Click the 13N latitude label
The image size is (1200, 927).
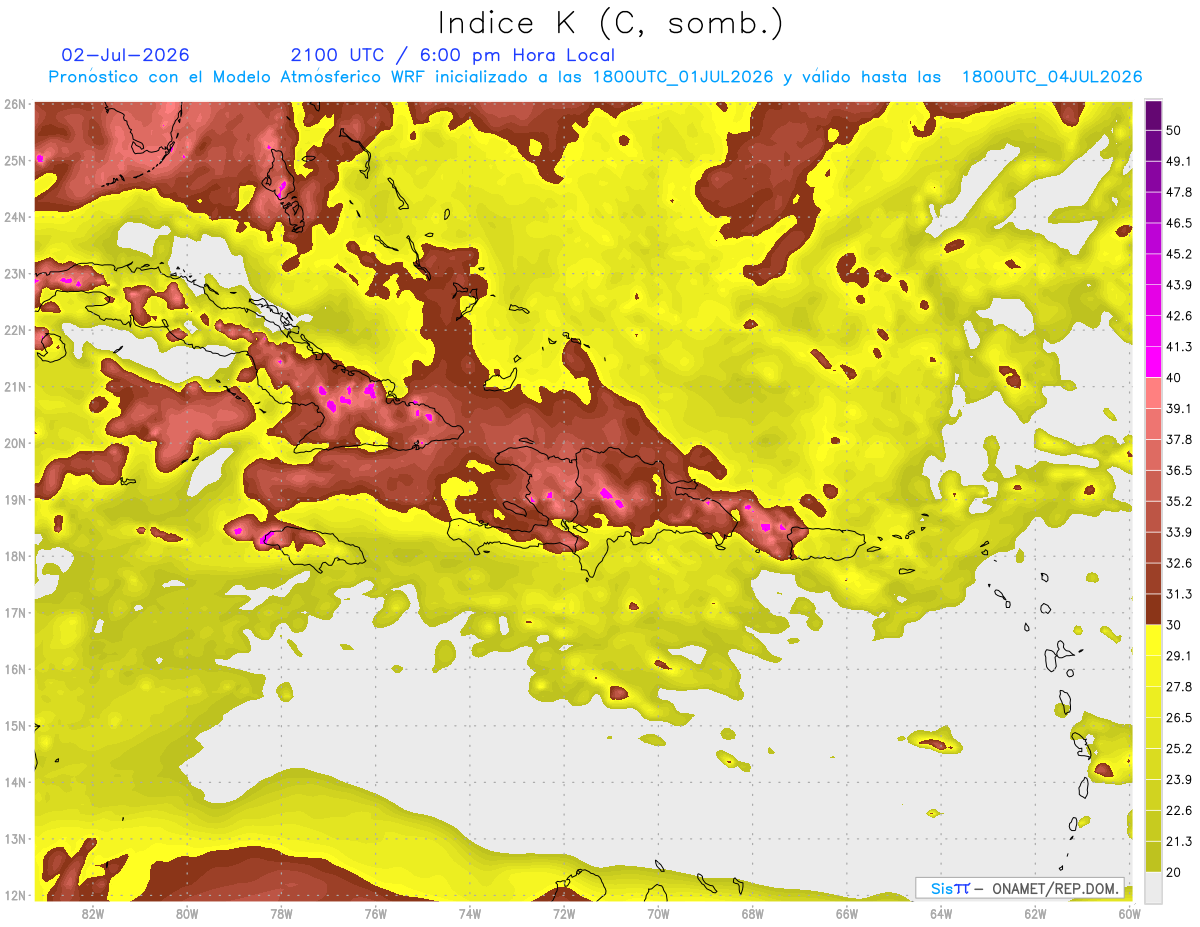point(14,839)
